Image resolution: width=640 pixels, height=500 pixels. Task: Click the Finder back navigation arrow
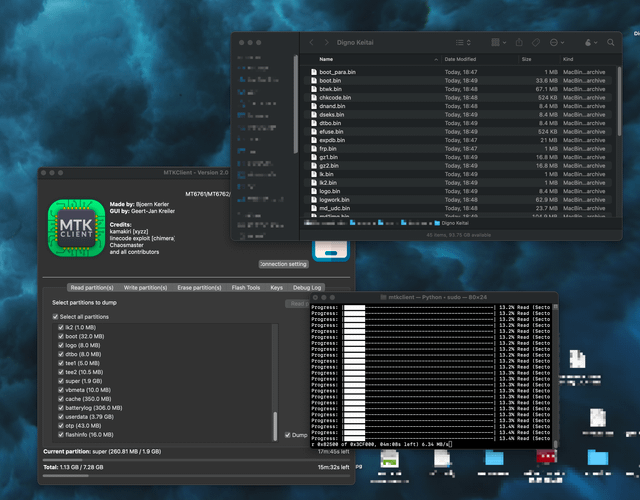(x=311, y=42)
